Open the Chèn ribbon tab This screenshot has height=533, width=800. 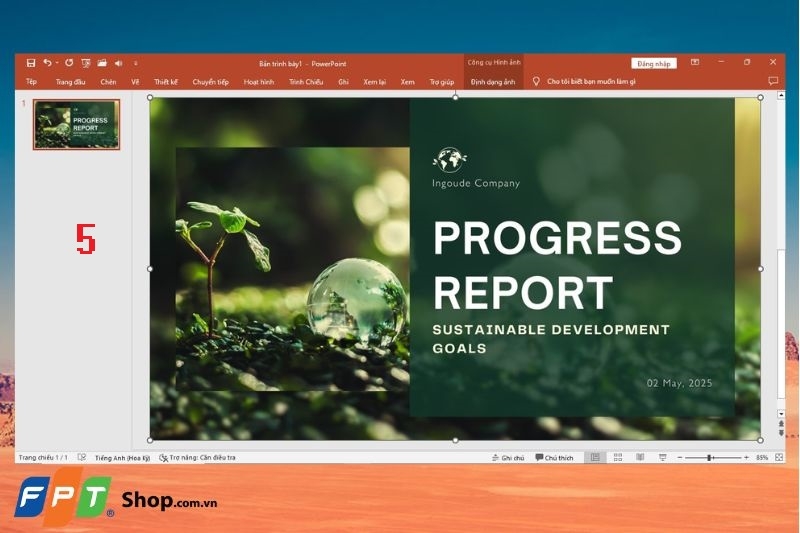click(x=108, y=82)
